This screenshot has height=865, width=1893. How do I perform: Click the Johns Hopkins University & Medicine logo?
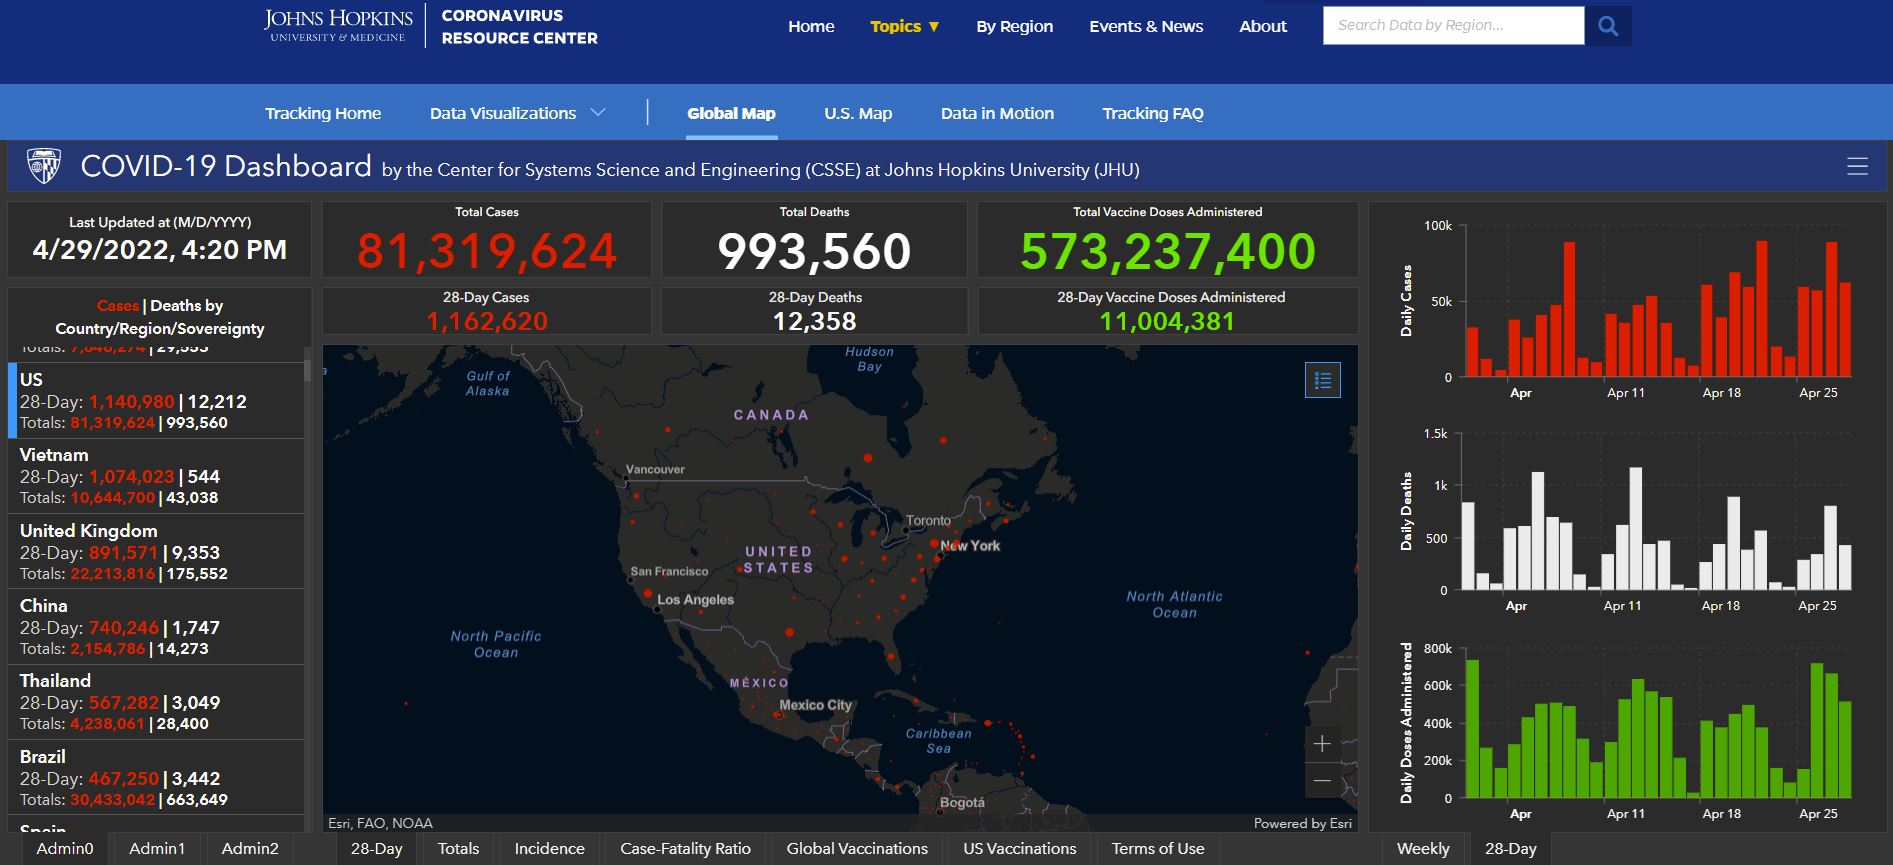tap(338, 26)
